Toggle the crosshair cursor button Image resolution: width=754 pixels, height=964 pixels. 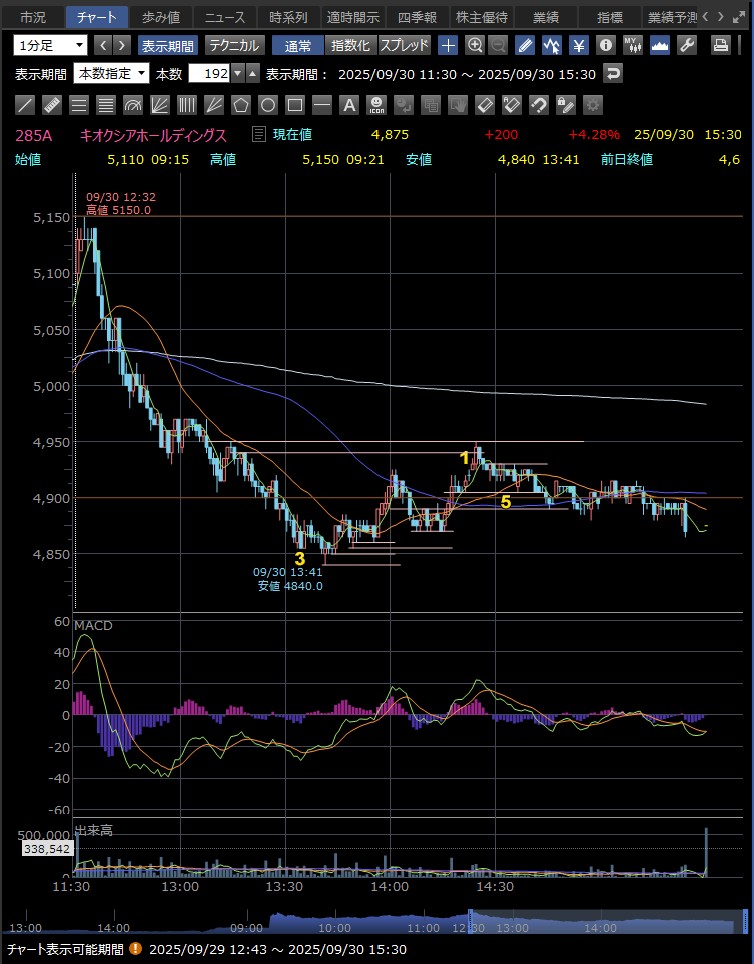[449, 45]
